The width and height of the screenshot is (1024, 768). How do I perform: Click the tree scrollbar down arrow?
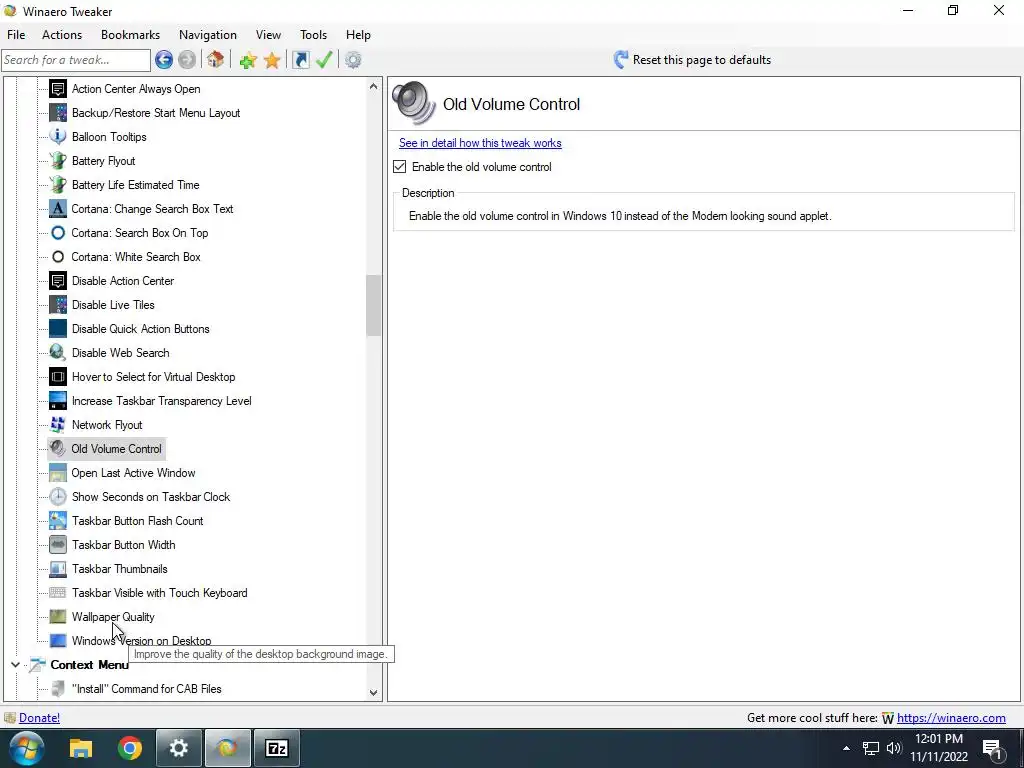click(374, 692)
